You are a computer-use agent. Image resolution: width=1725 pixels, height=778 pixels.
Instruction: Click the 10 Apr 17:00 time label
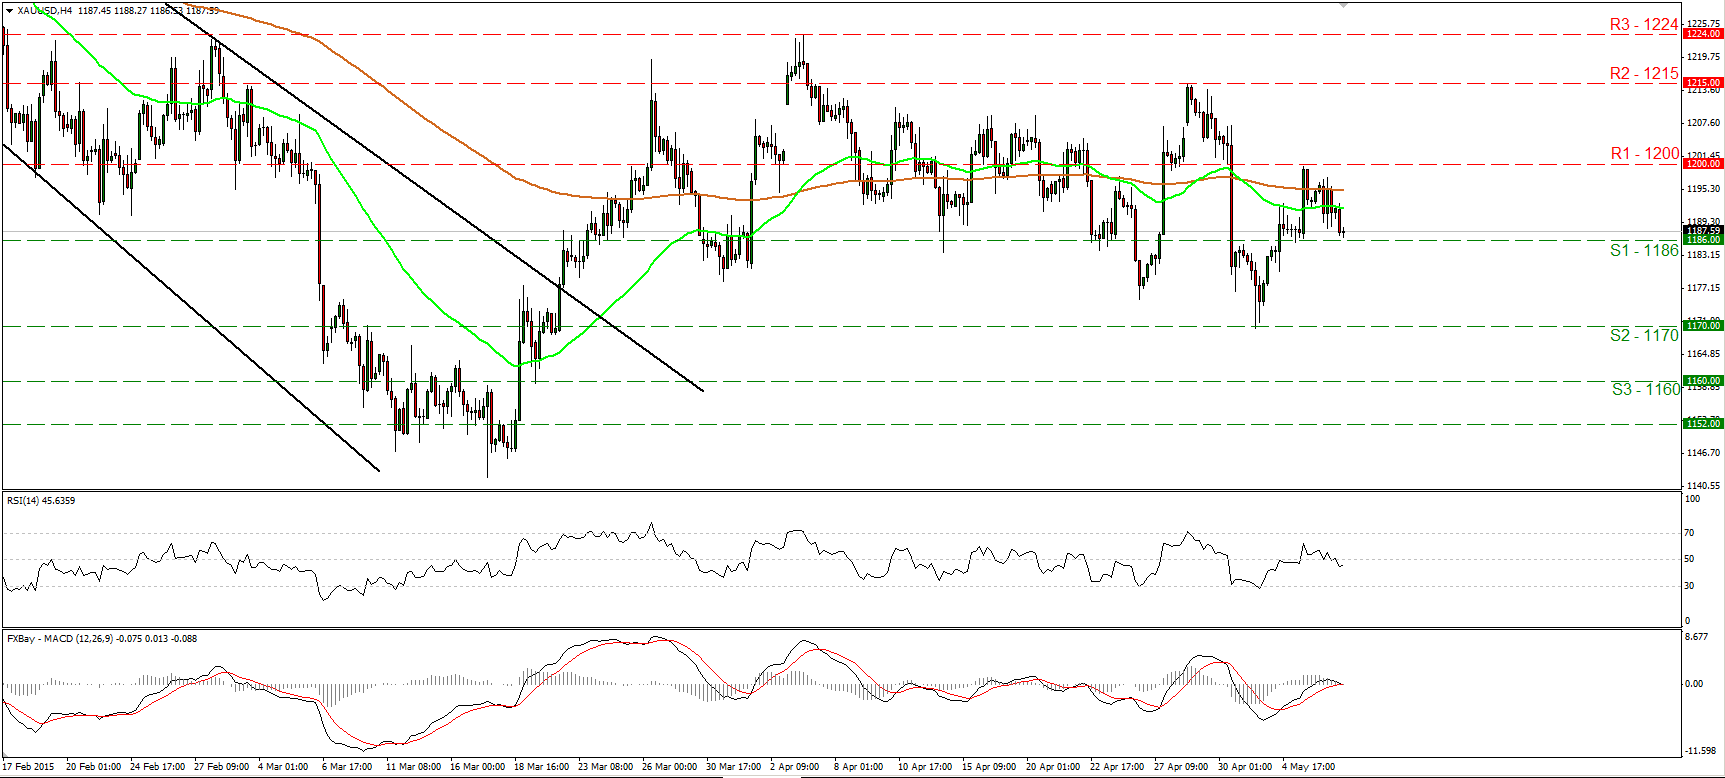tap(925, 768)
